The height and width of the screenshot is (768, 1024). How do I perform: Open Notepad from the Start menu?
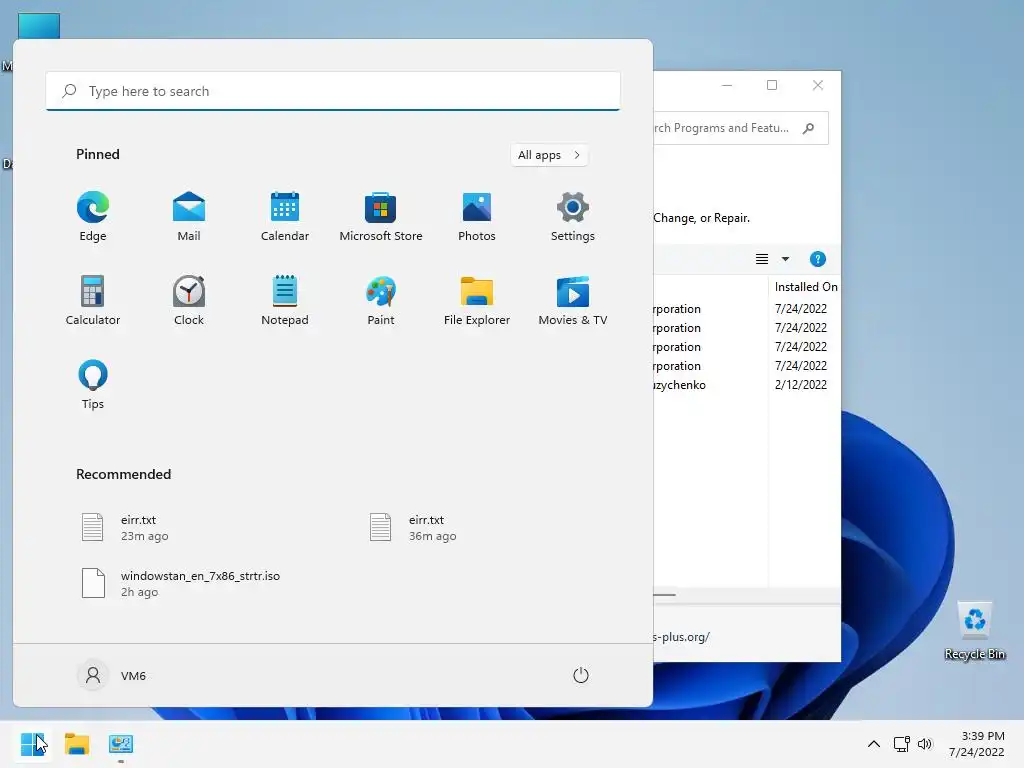285,300
